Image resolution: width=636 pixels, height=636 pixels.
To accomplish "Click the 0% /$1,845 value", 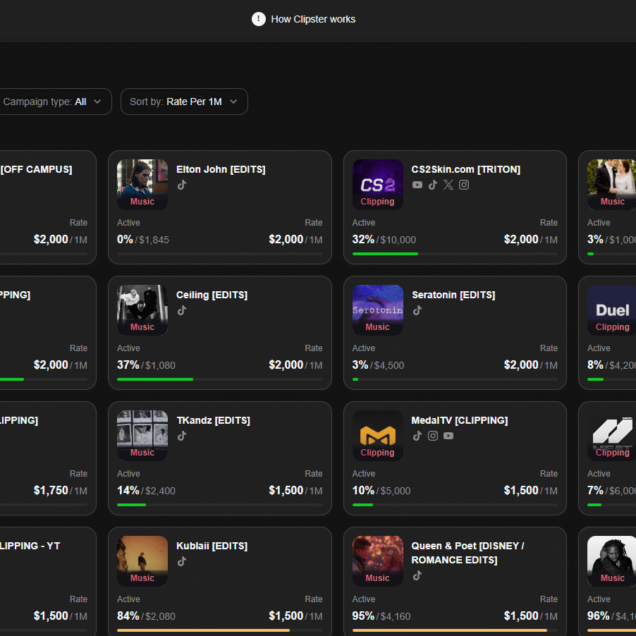I will [x=143, y=239].
